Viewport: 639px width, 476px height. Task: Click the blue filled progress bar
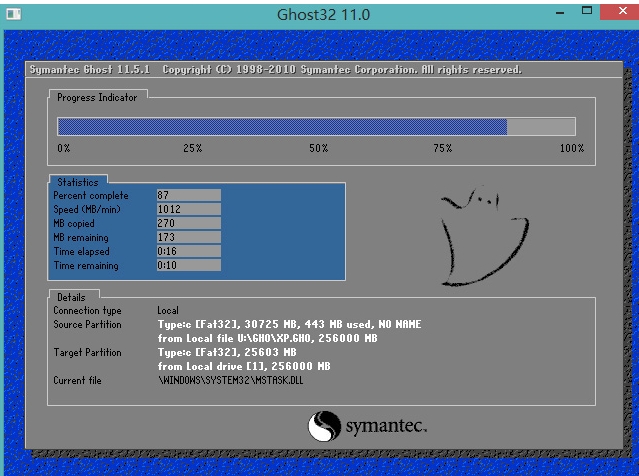click(282, 126)
